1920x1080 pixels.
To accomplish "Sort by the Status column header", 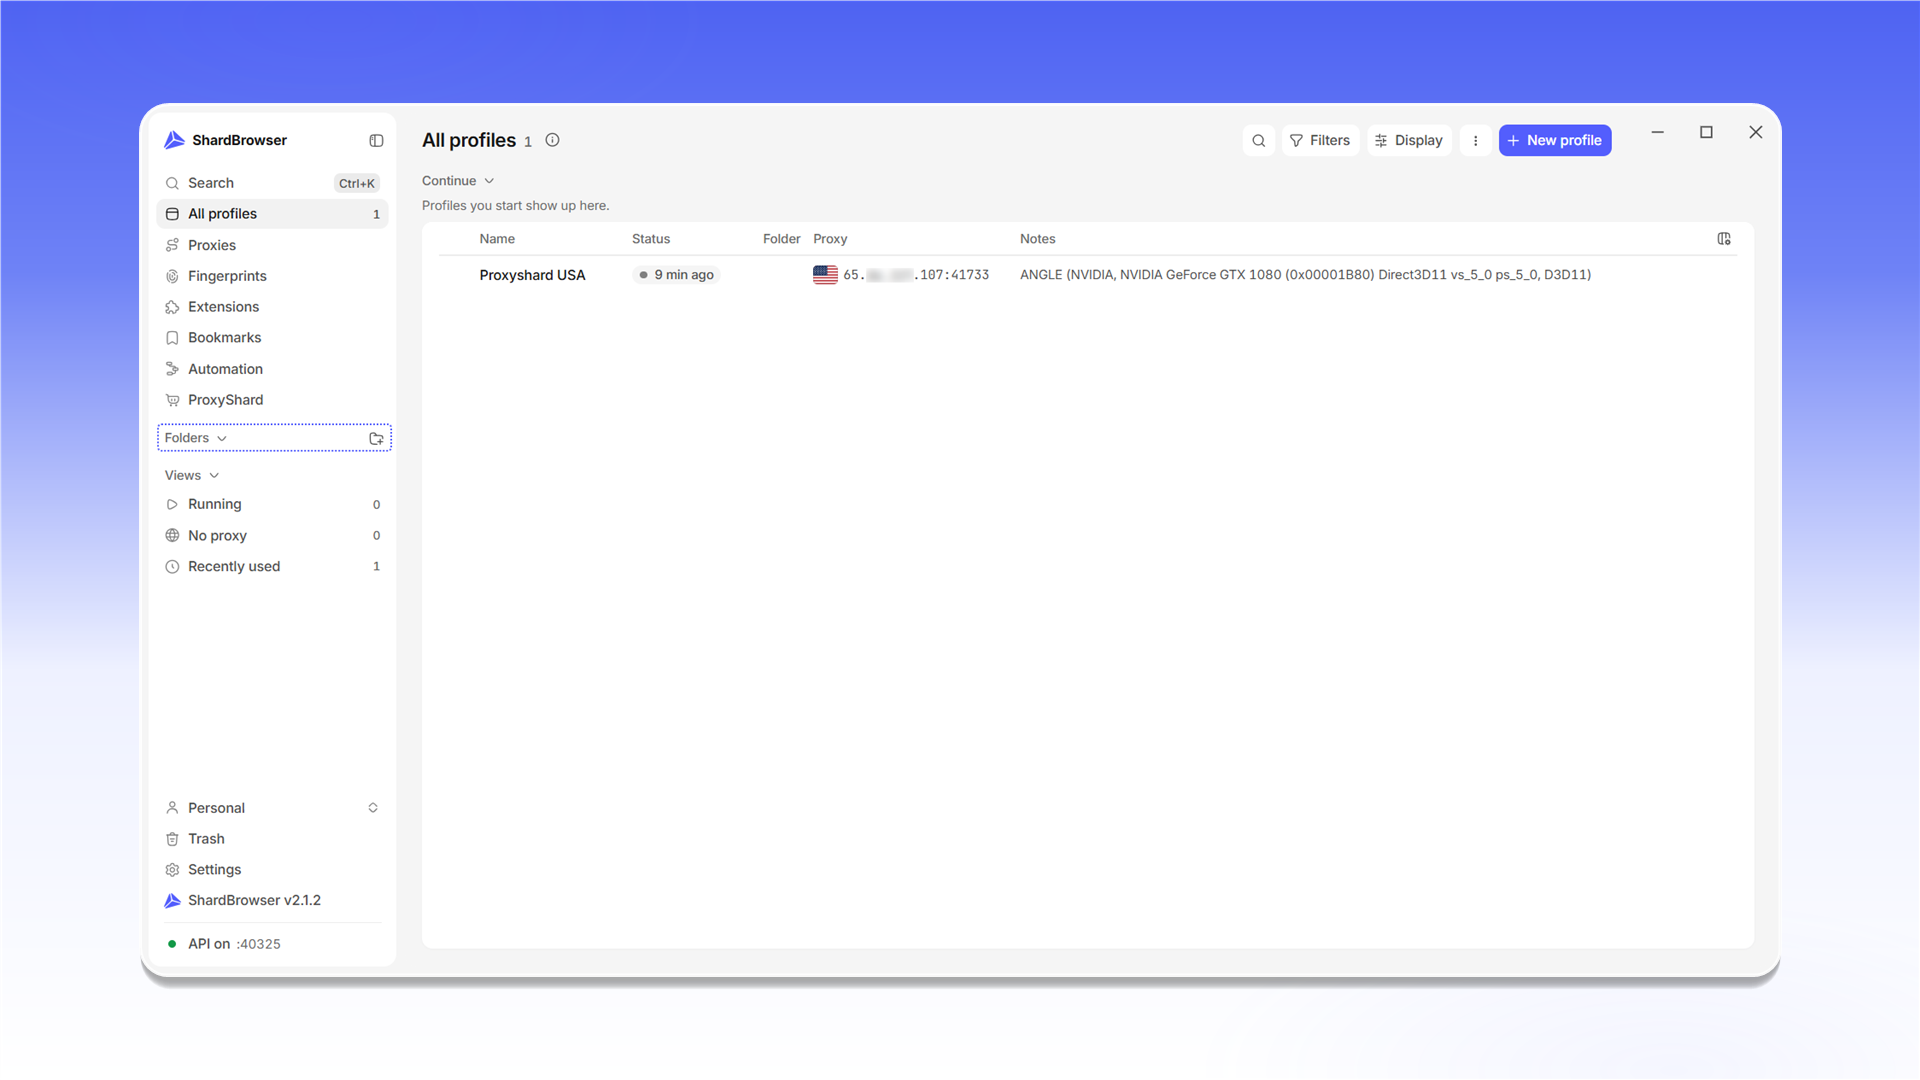I will 651,239.
